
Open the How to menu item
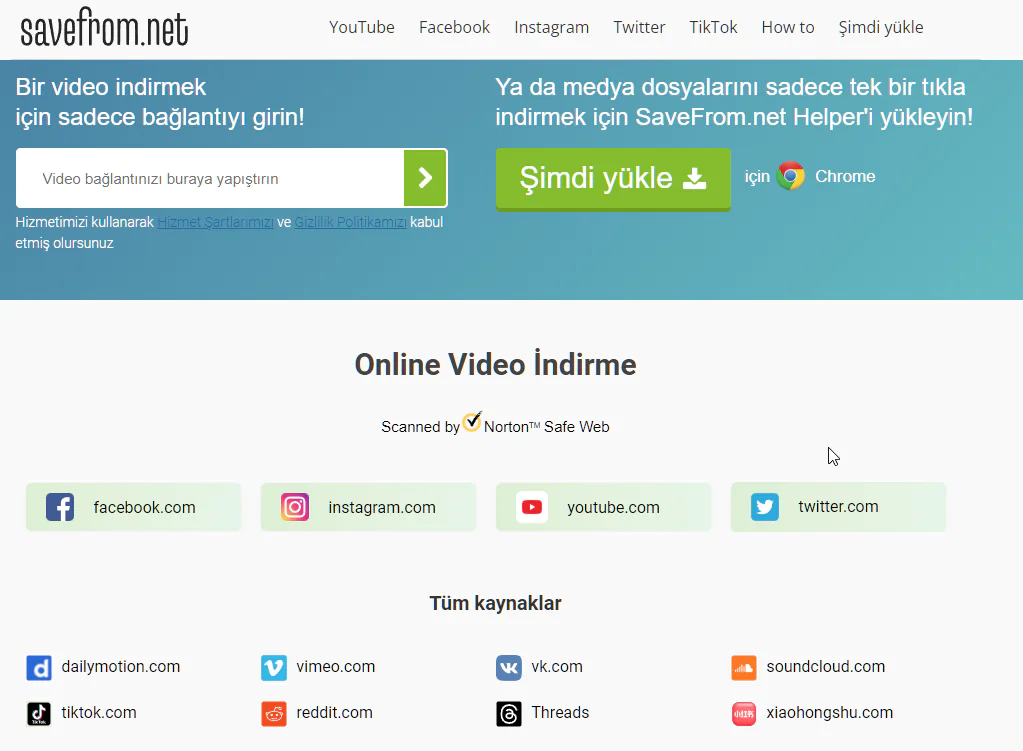pos(787,27)
